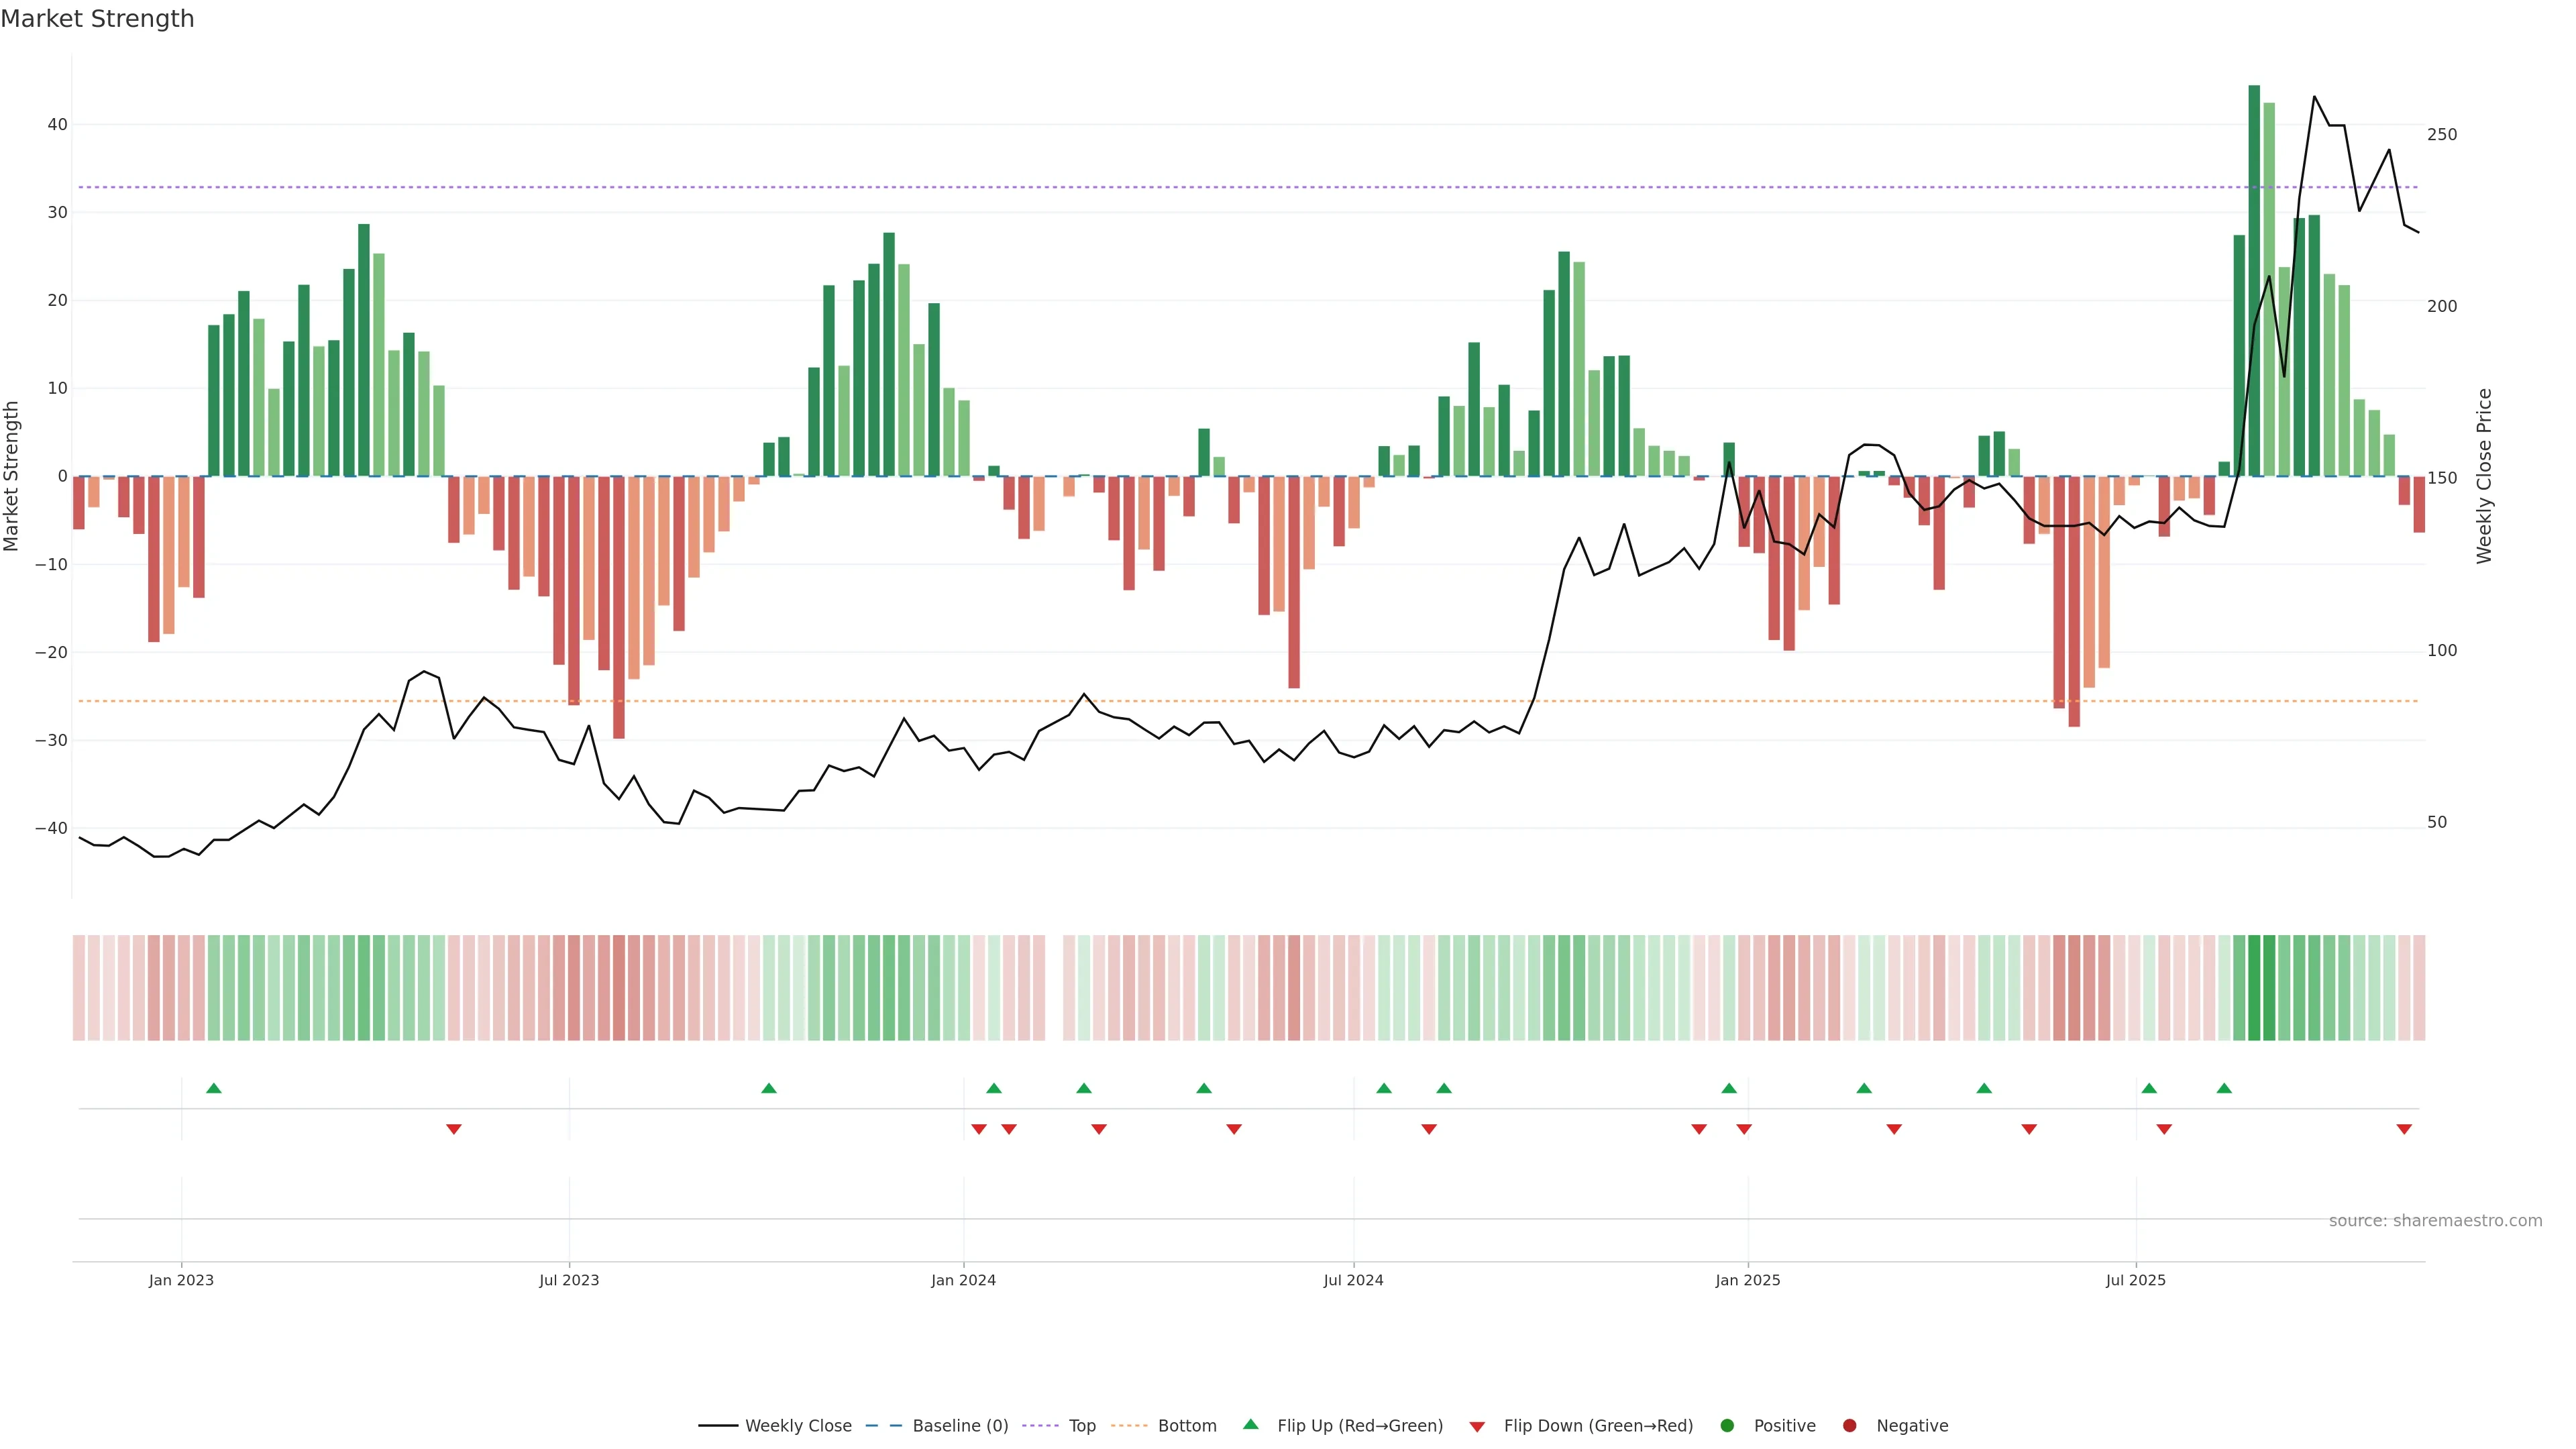2576x1449 pixels.
Task: Click the darkest green heatmap strip cell
Action: [2254, 988]
